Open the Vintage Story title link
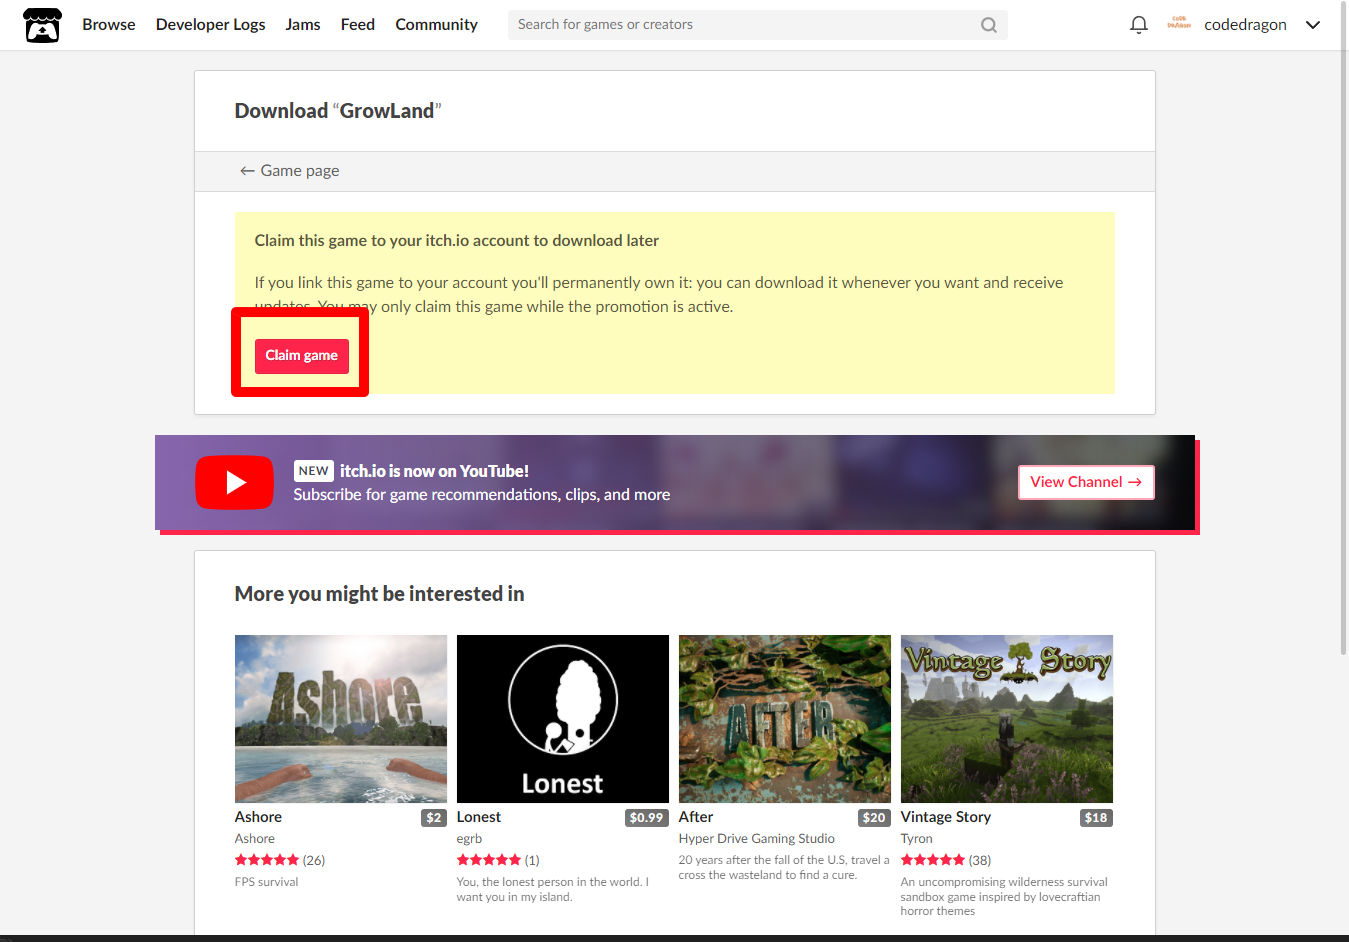 coord(946,817)
